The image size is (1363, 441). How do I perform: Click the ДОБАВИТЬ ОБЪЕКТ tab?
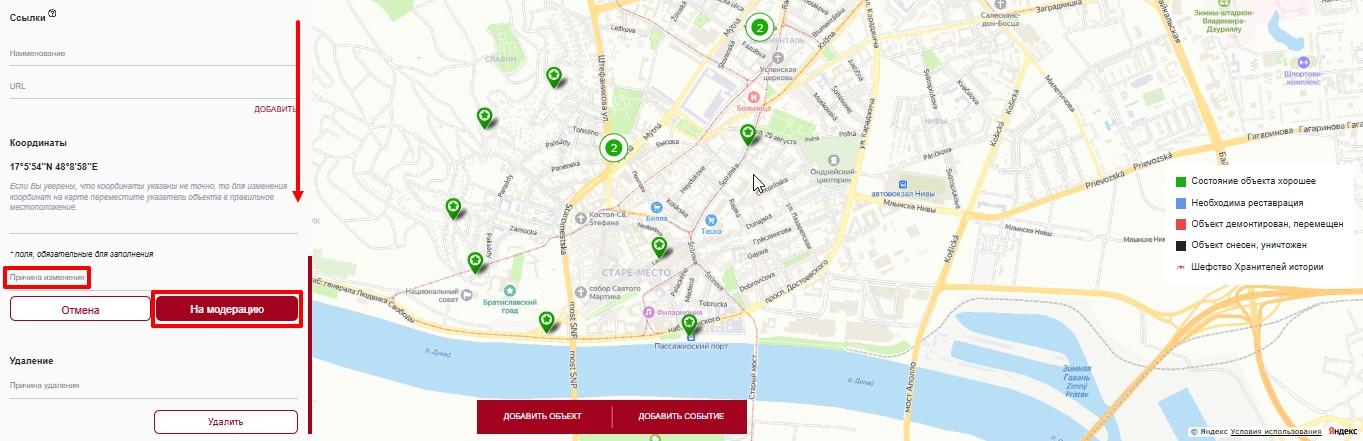pyautogui.click(x=543, y=416)
